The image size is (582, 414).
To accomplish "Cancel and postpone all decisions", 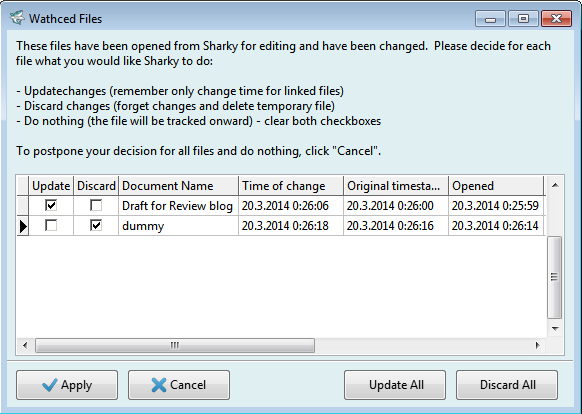I will click(x=179, y=385).
